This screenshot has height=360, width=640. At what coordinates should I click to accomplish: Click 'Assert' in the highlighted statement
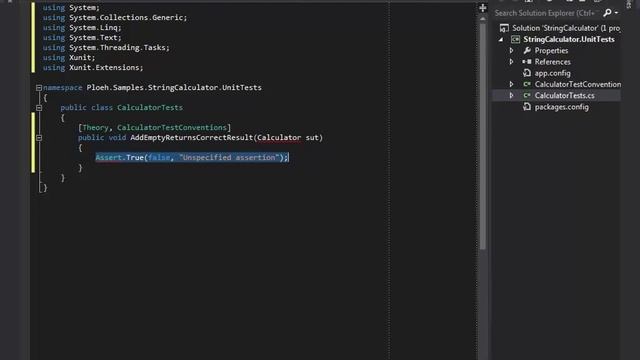point(109,158)
